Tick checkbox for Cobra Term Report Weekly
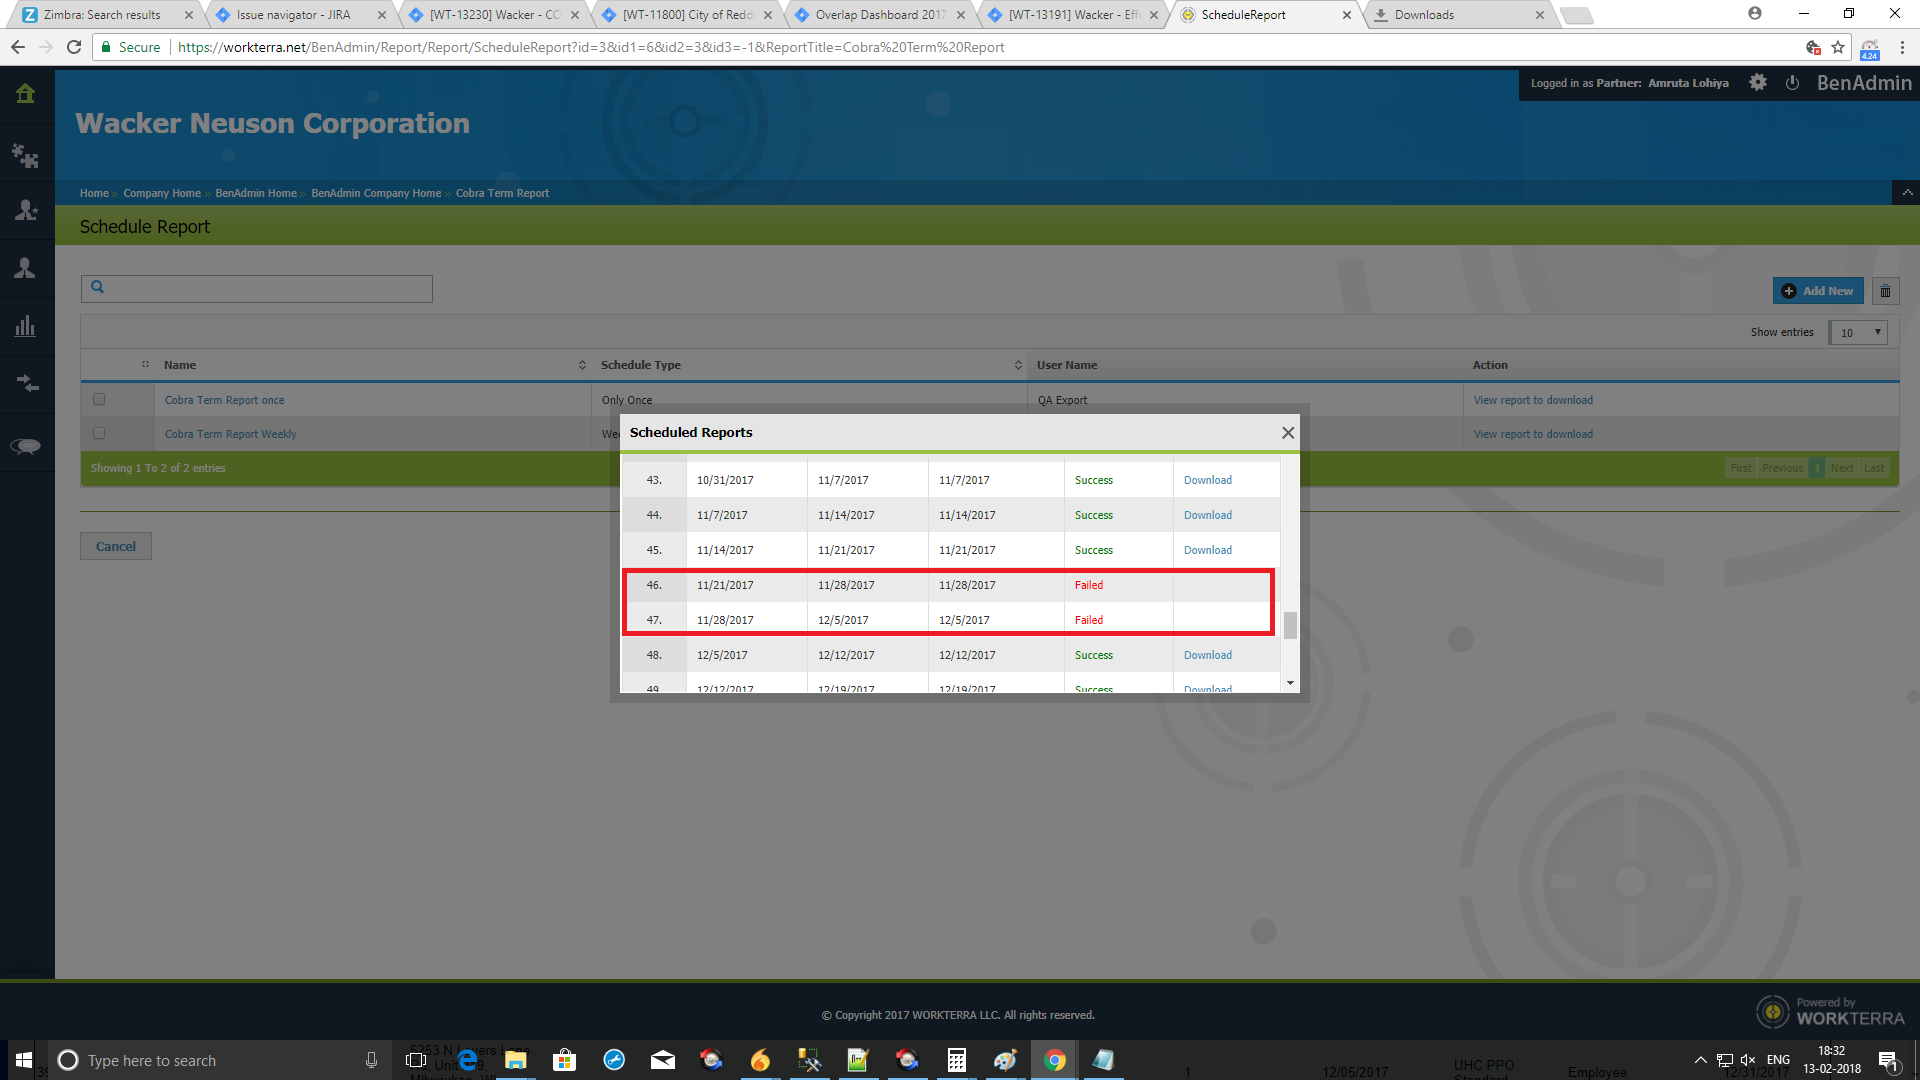This screenshot has width=1920, height=1080. pos(99,434)
